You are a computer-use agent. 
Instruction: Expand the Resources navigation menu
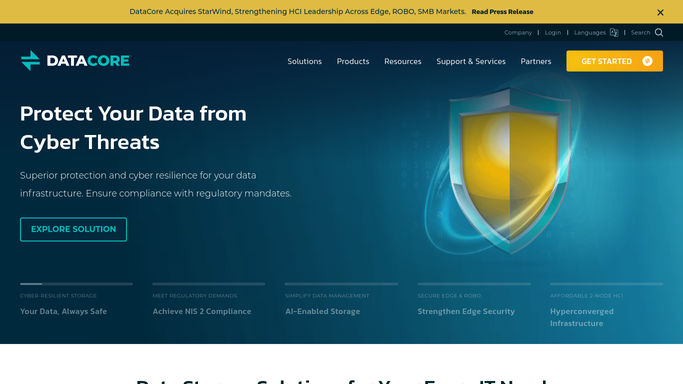coord(402,61)
